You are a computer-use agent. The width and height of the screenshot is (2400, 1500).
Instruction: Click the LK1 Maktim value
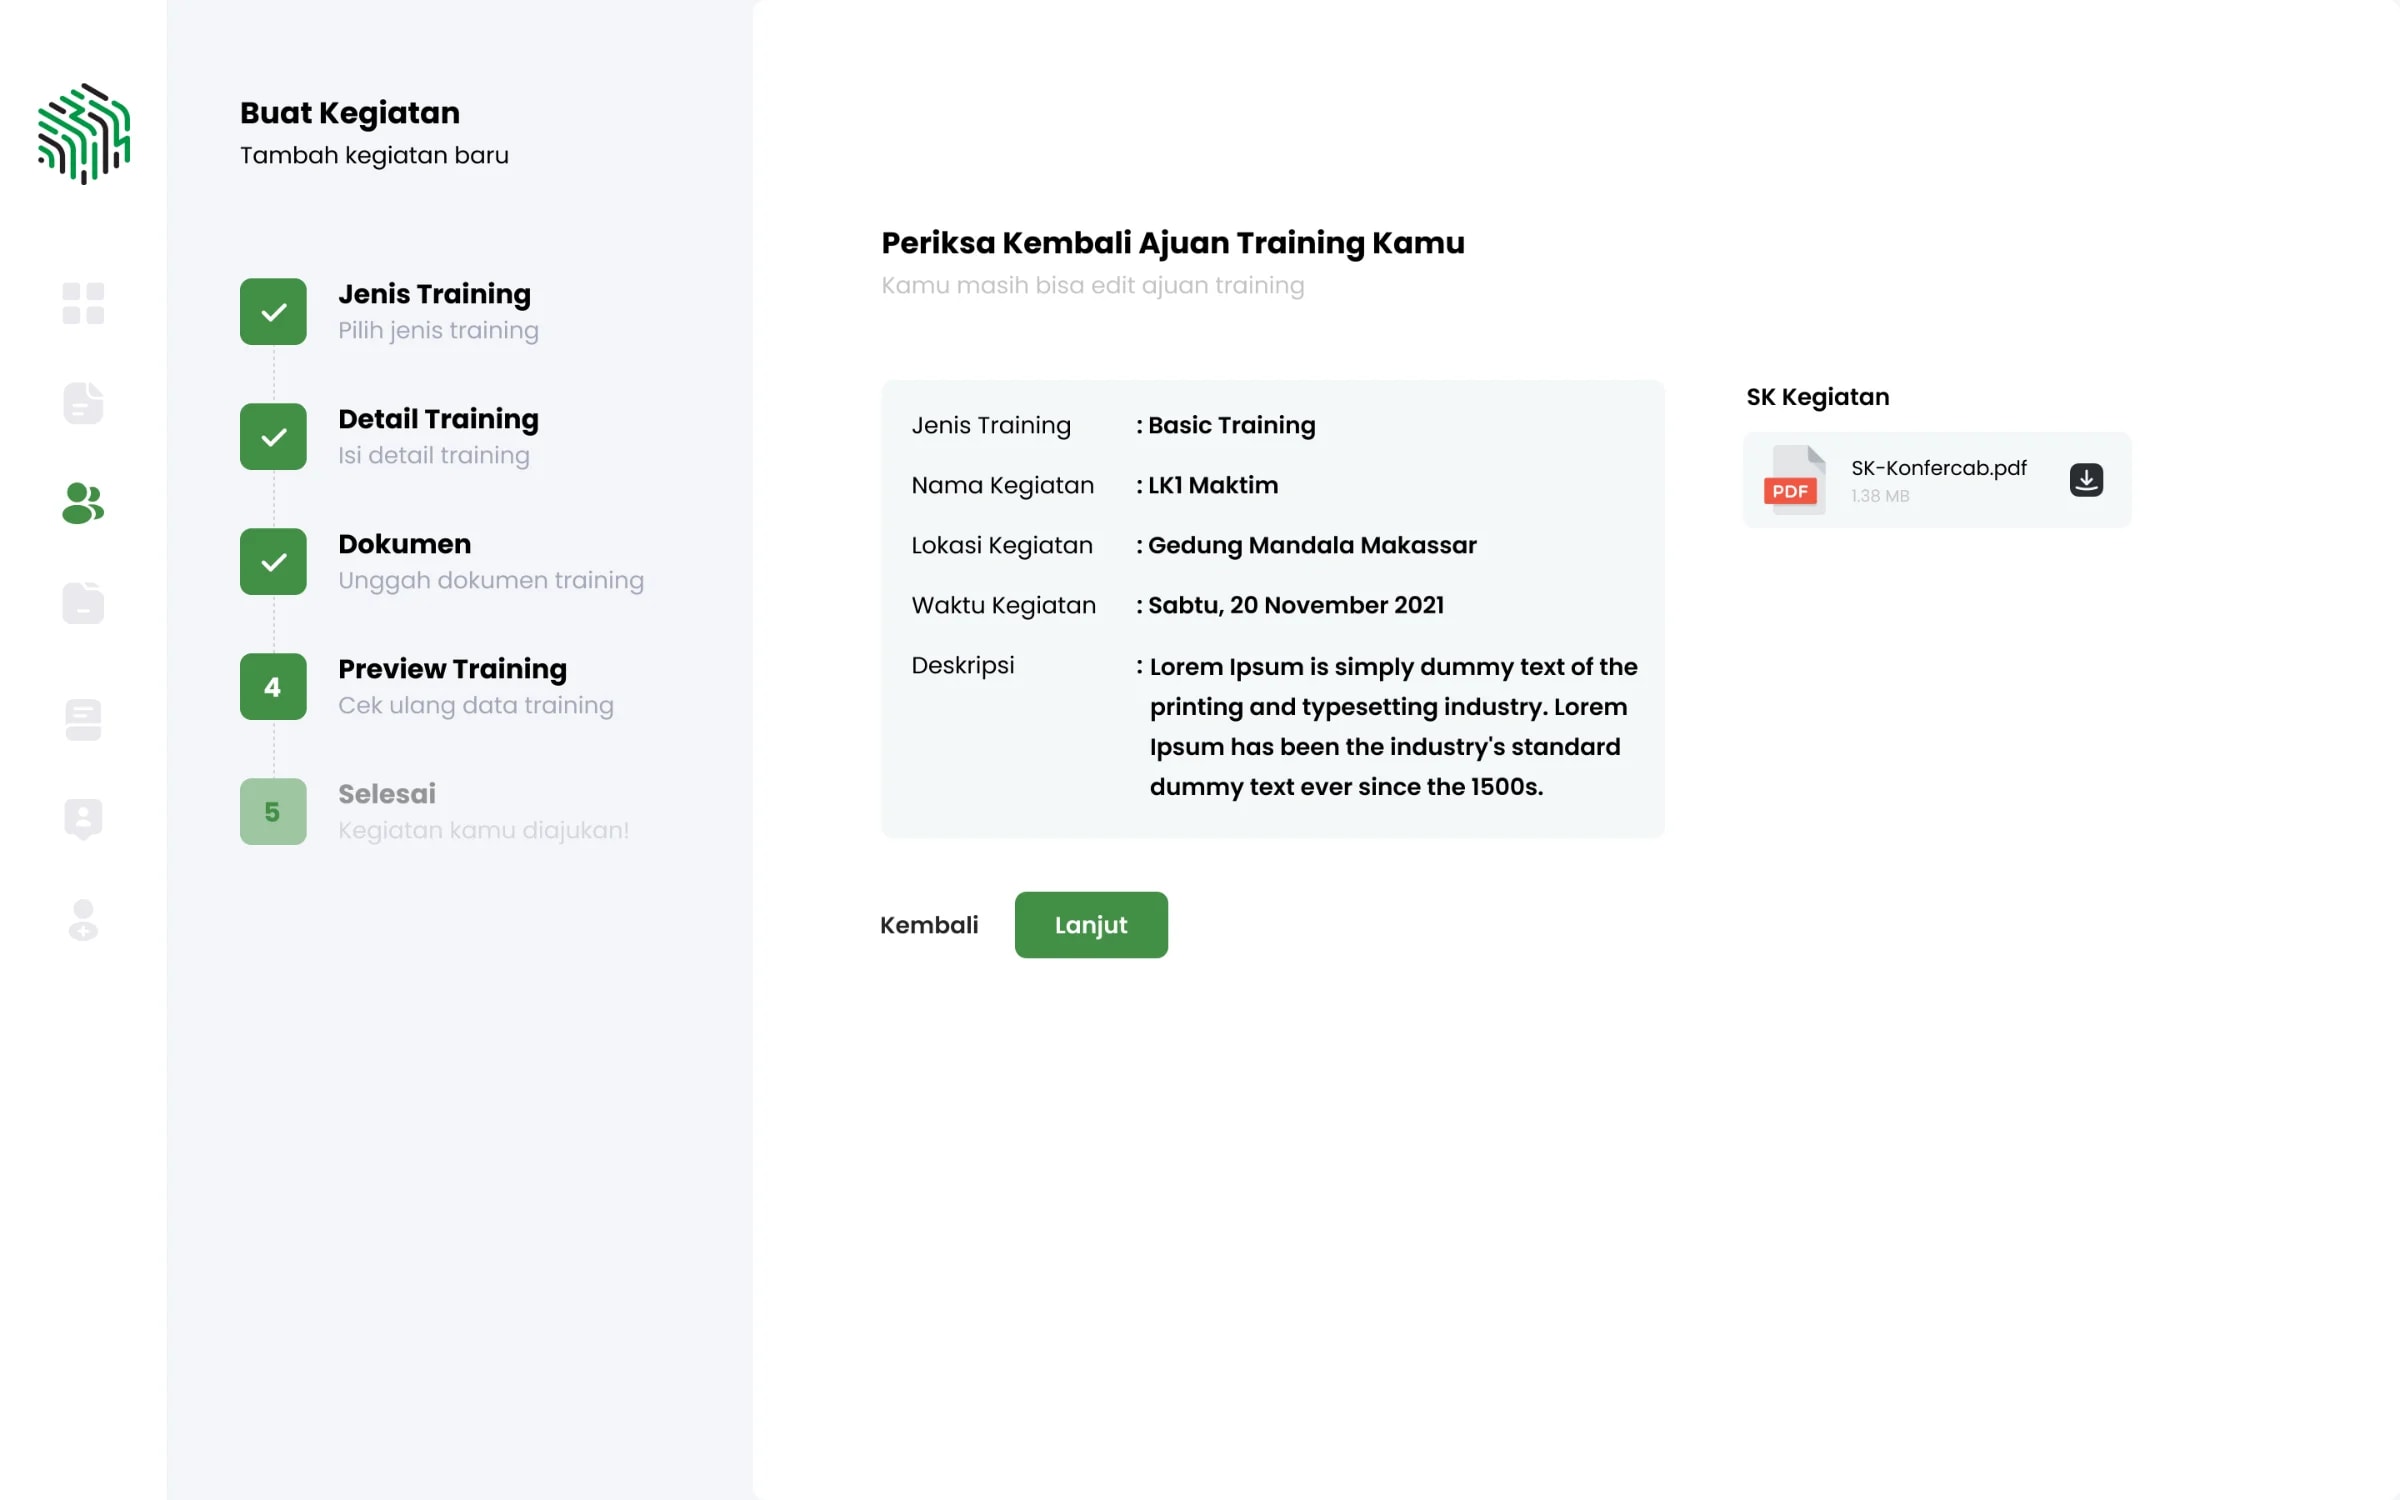click(1213, 485)
